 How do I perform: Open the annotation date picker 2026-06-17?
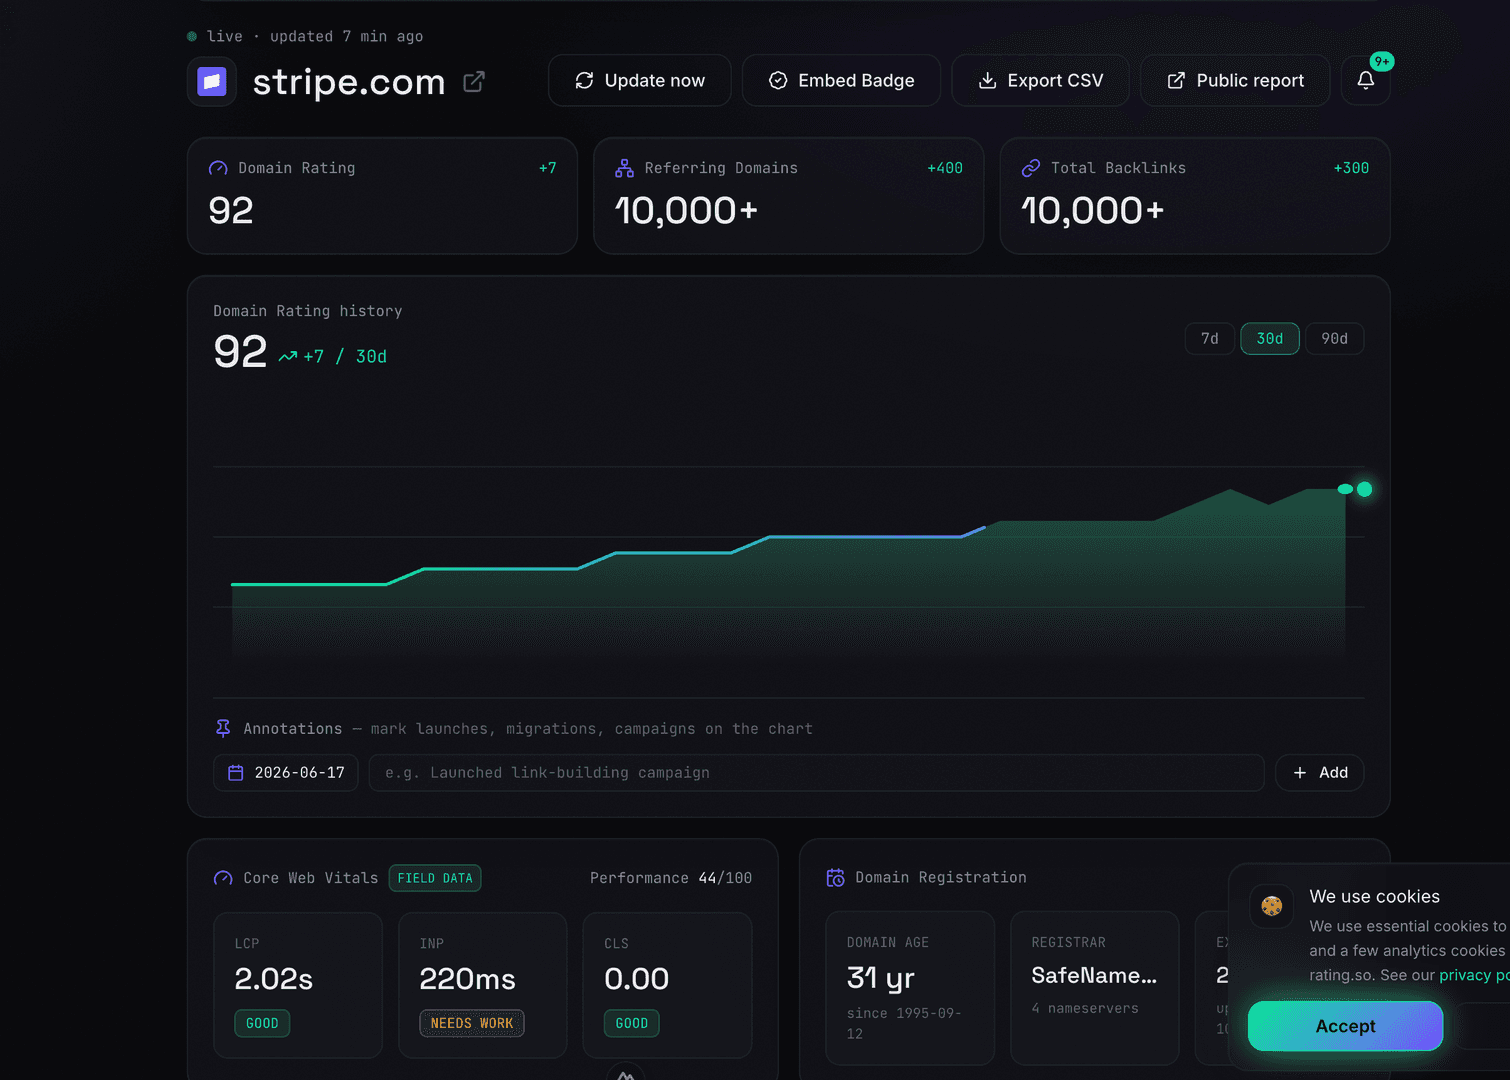[286, 773]
